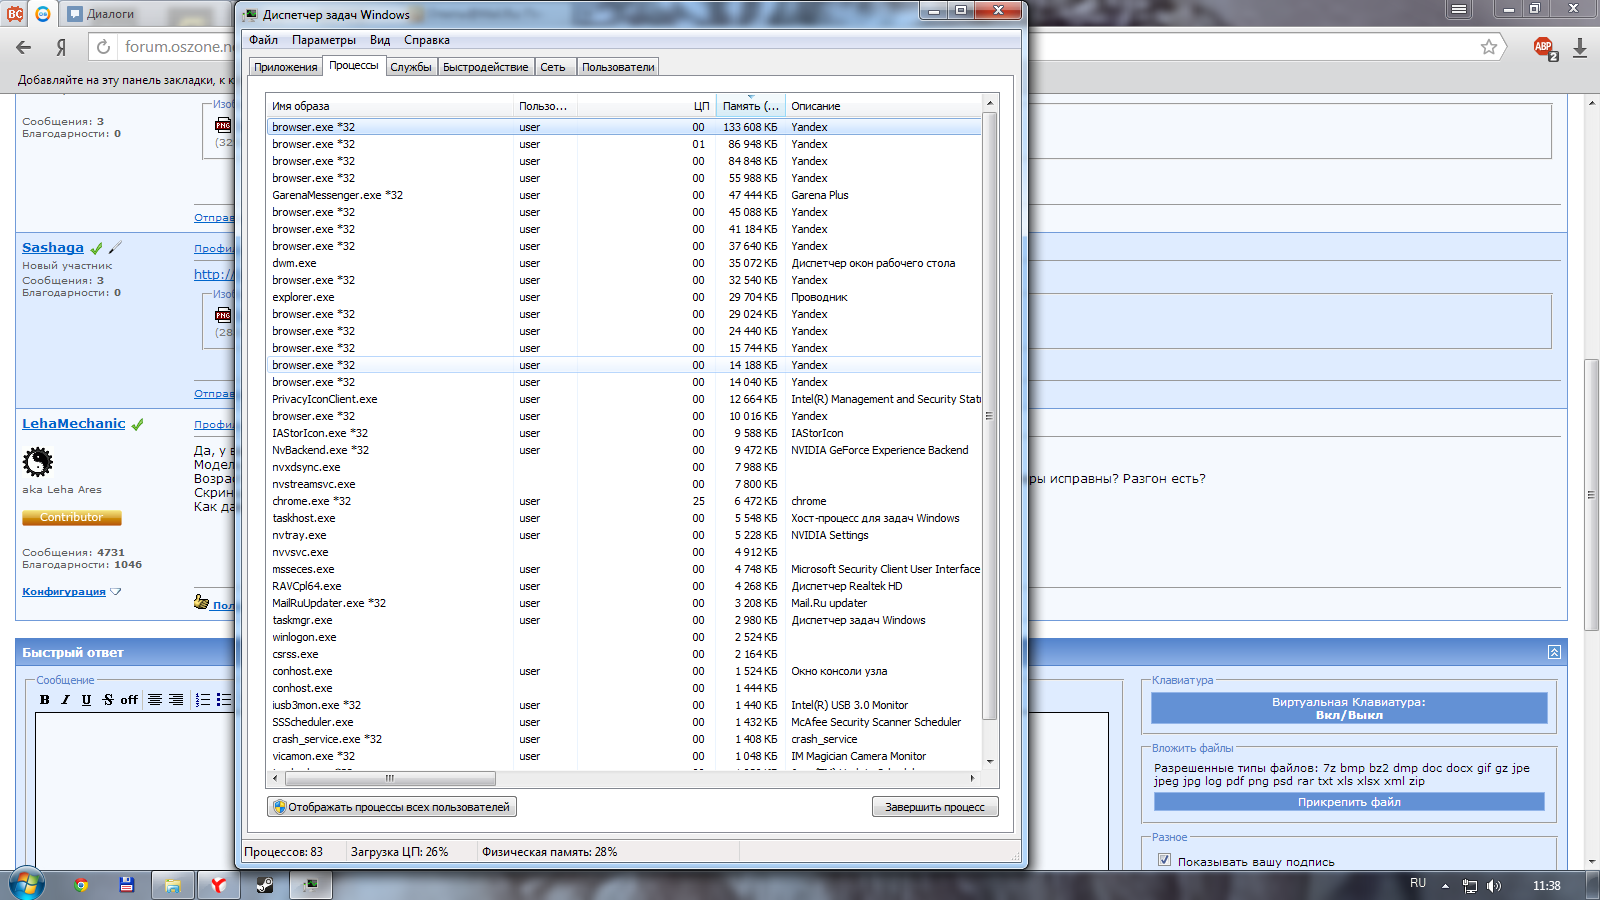Screen dimensions: 1602x900
Task: Open Google Chrome from the taskbar
Action: 81,885
